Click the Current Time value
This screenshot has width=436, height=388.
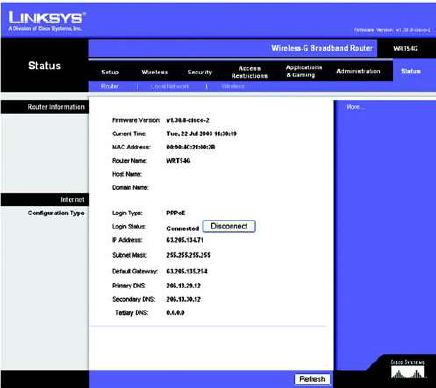201,134
